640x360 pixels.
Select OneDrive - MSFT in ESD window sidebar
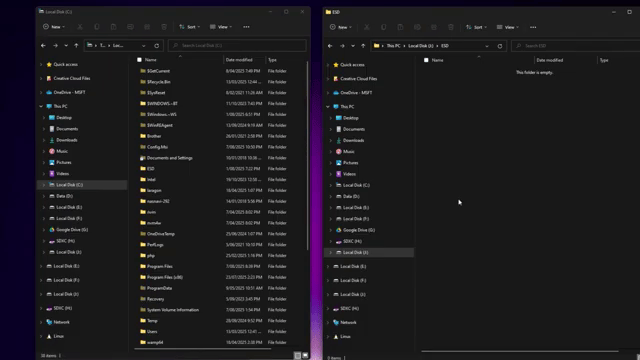tap(356, 93)
